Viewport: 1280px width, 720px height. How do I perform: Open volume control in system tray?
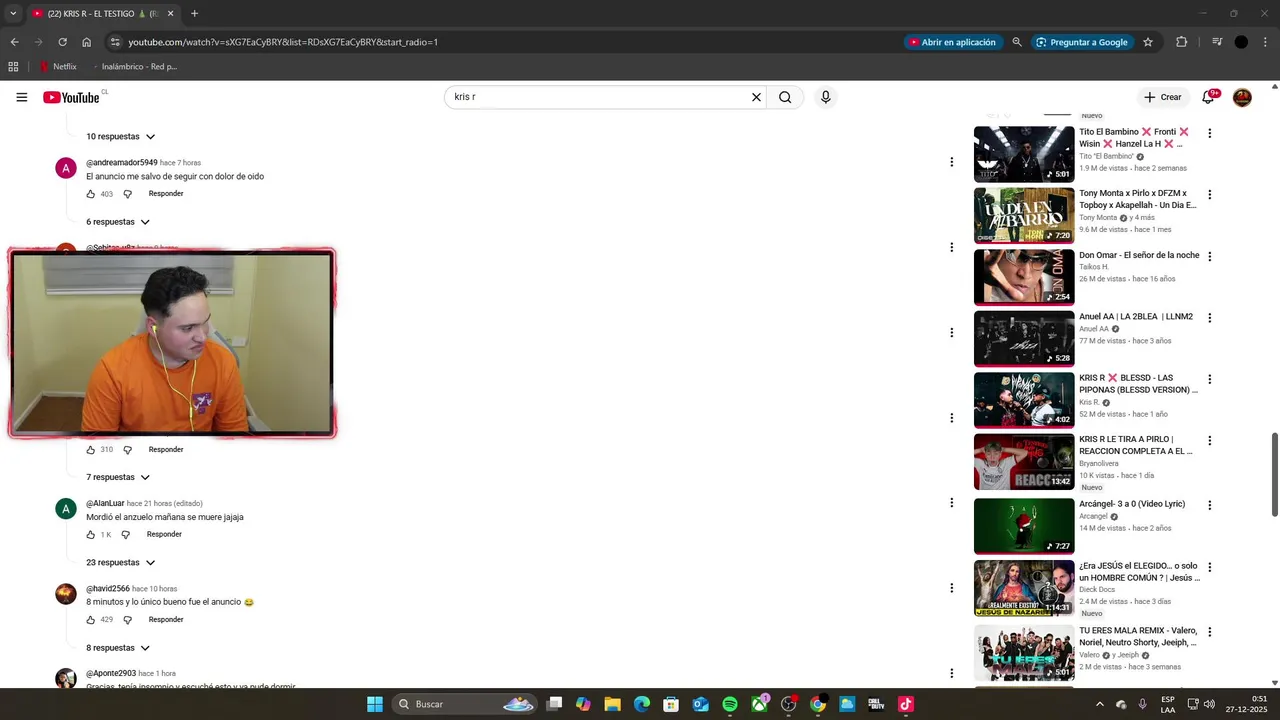coord(1208,704)
